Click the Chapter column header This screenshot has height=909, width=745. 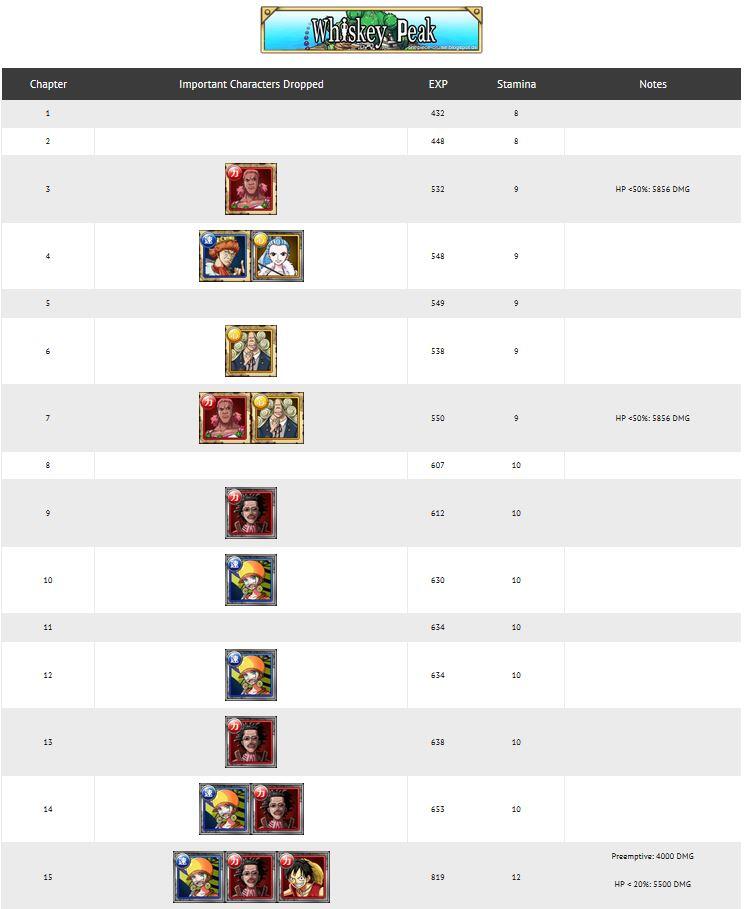(x=48, y=84)
